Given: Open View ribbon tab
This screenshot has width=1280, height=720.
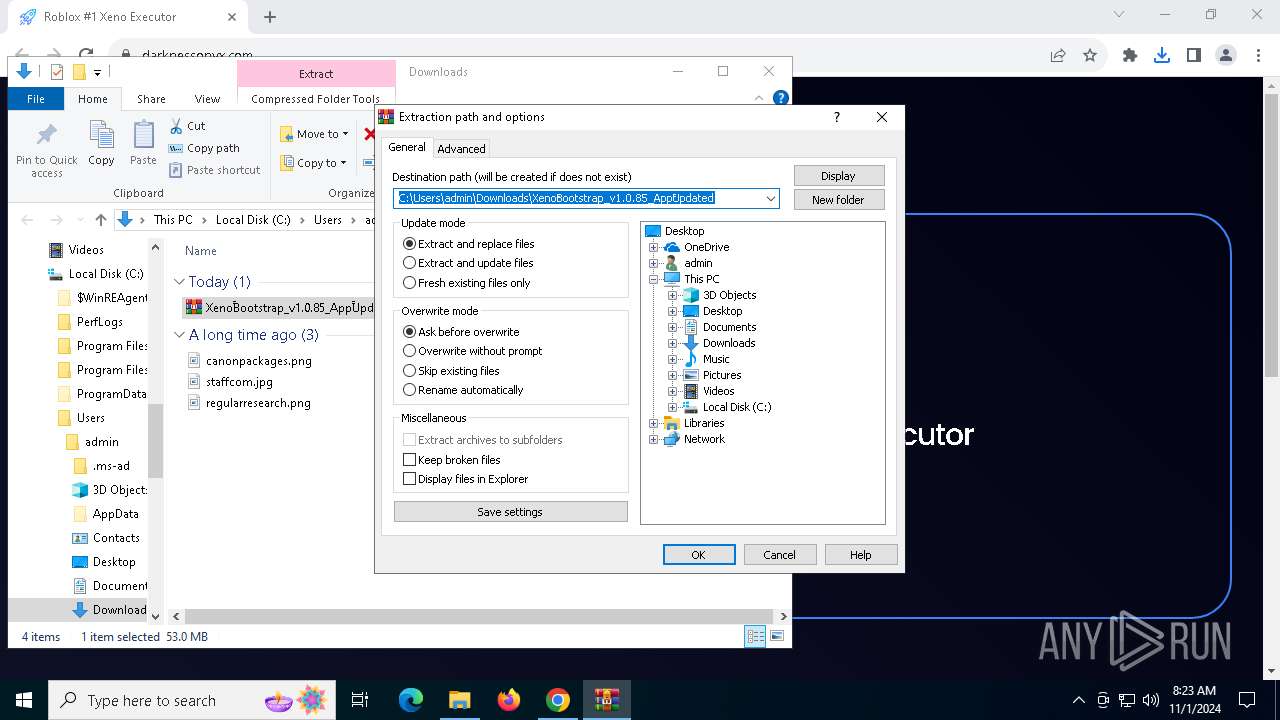Looking at the screenshot, I should click(x=207, y=99).
